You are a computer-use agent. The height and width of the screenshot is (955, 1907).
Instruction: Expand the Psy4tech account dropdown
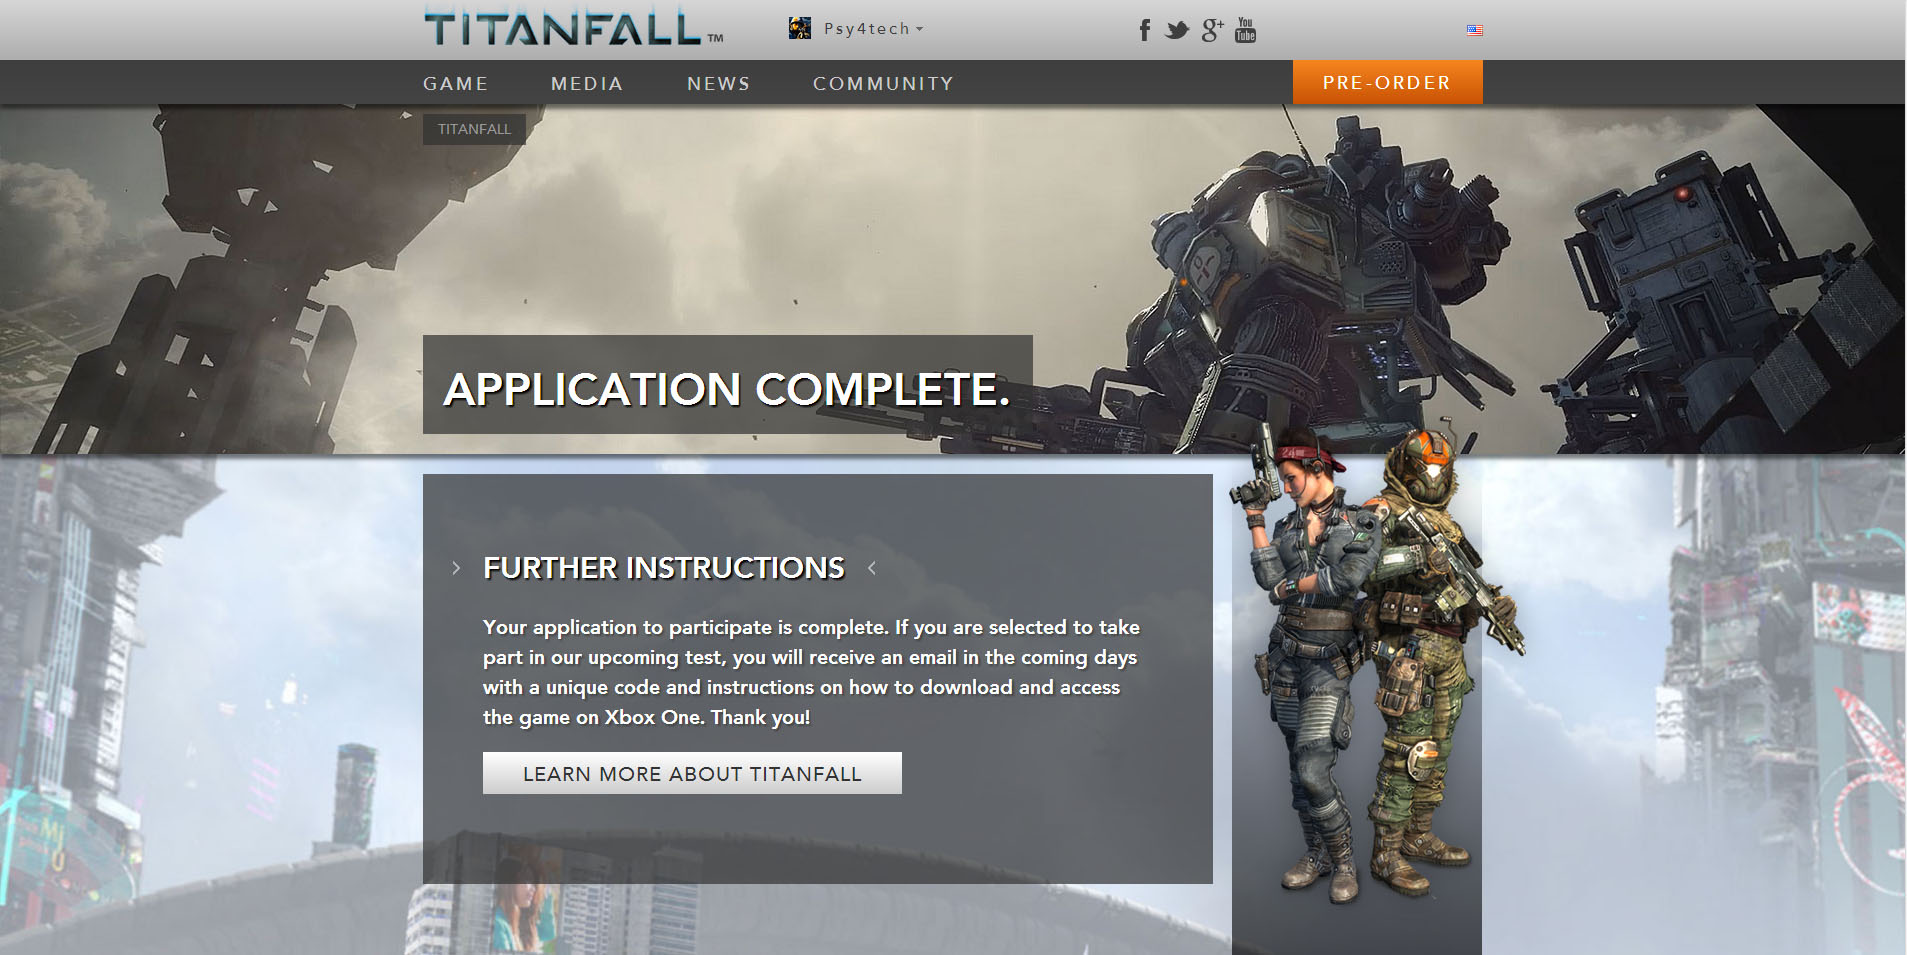coord(873,29)
